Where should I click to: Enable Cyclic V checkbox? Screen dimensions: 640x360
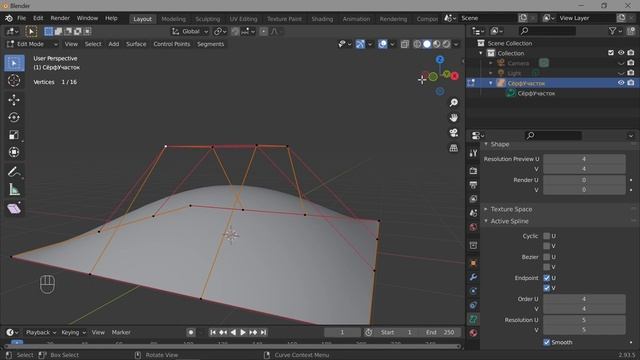547,246
